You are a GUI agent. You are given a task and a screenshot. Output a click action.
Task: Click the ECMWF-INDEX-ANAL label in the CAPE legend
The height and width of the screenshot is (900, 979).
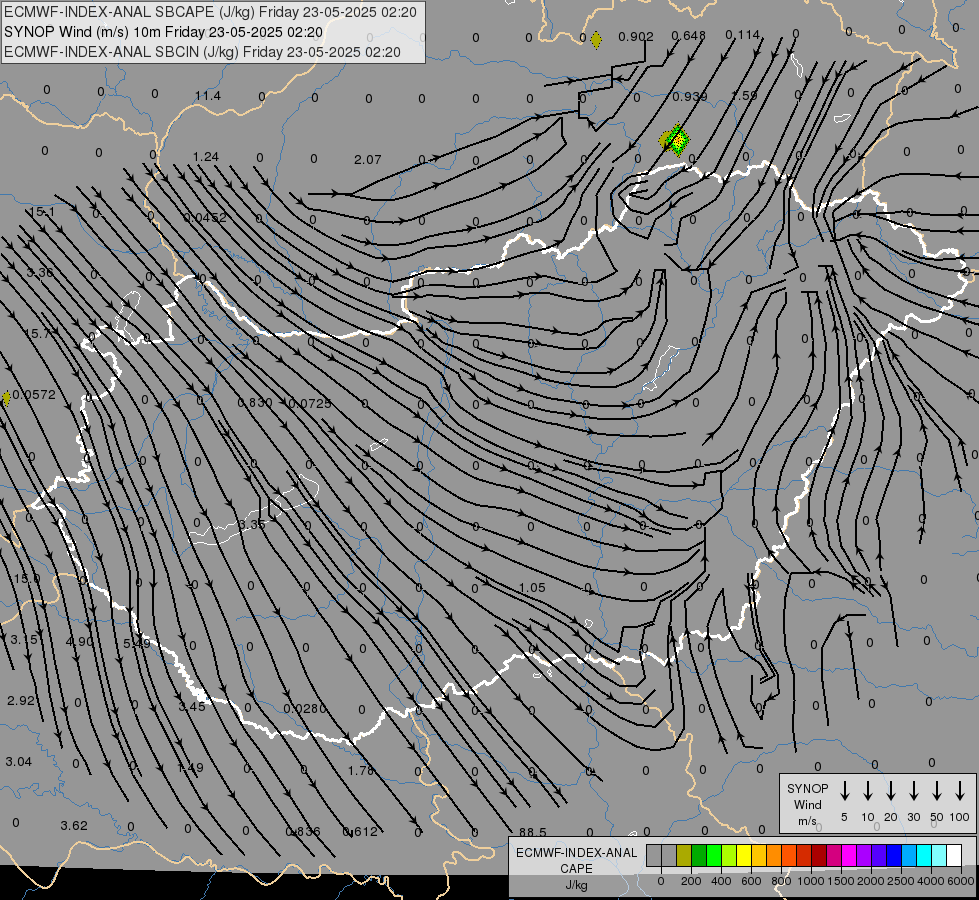click(x=576, y=853)
